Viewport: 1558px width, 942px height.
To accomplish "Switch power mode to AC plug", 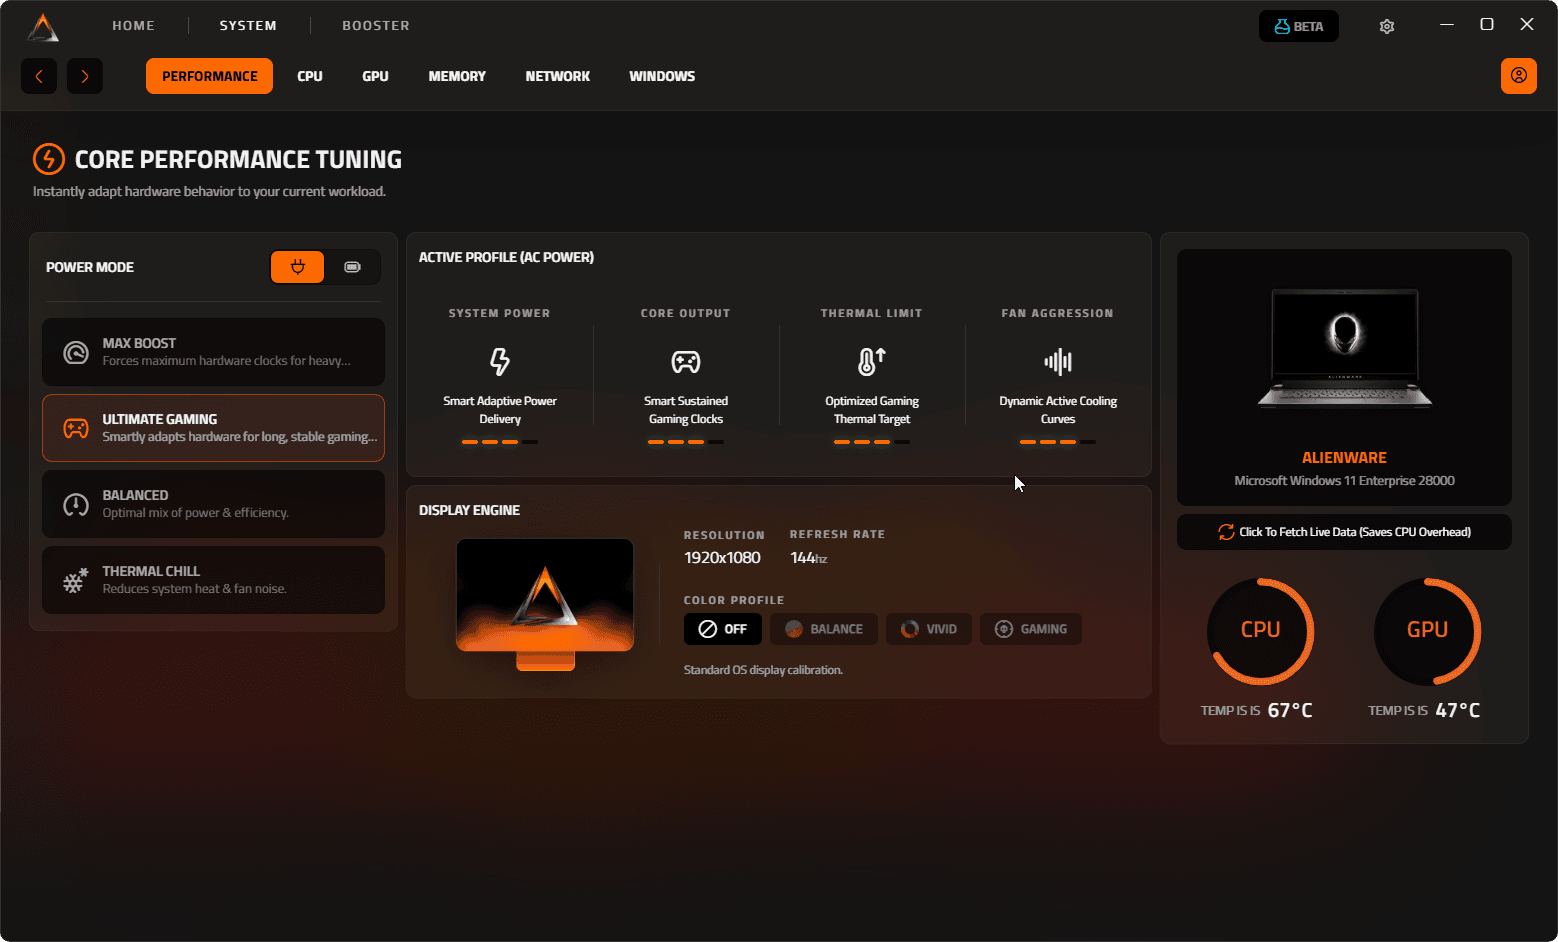I will click(x=298, y=267).
